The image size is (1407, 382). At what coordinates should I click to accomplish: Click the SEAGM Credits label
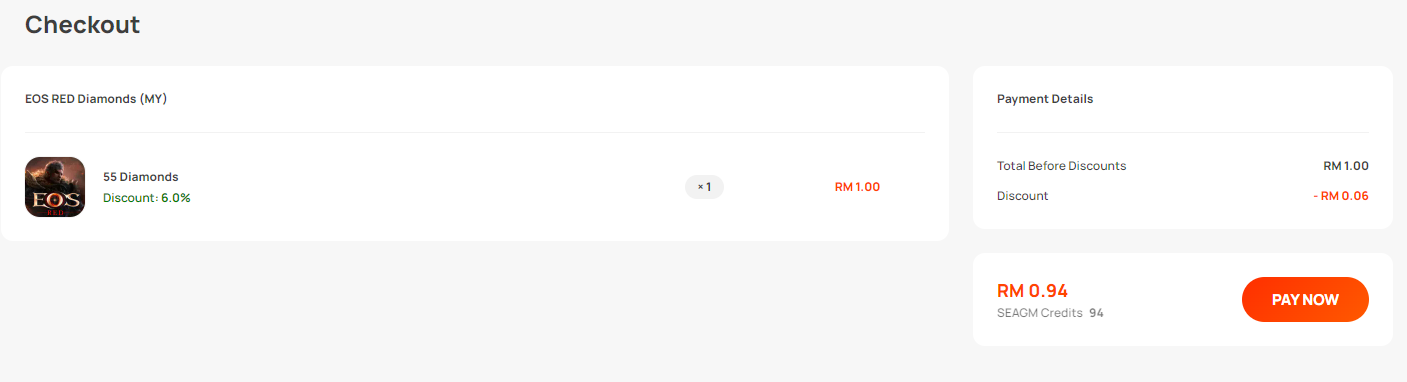1040,313
